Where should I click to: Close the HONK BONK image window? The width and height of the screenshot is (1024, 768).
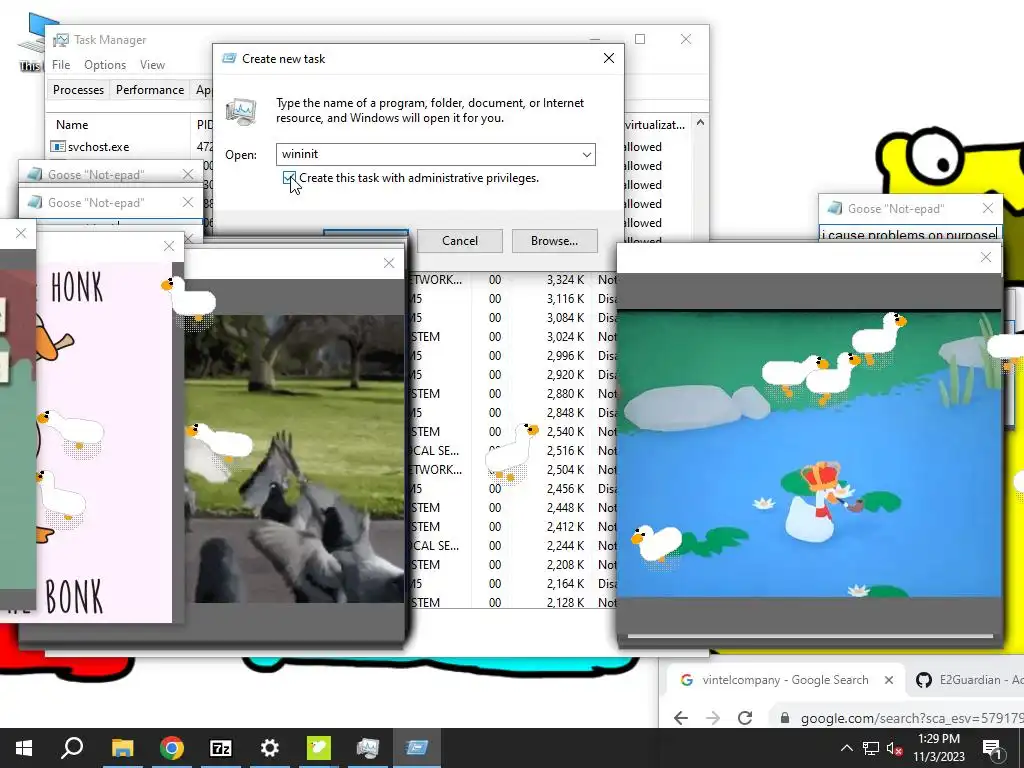pos(169,246)
